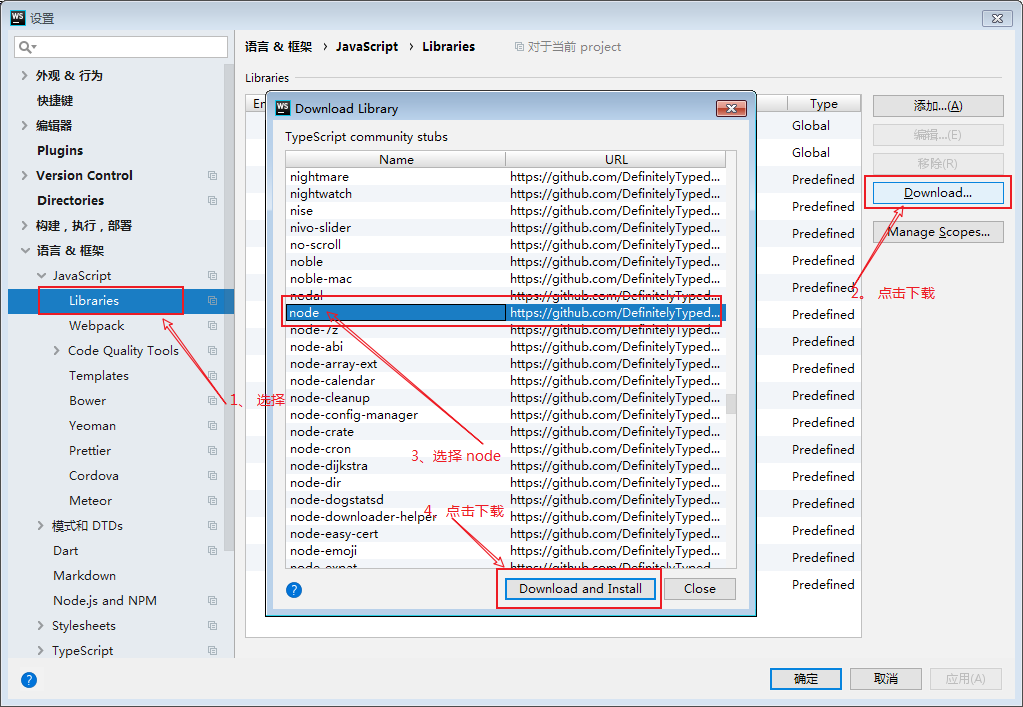Screen dimensions: 1023x707
Task: Select Templates in the settings tree
Action: [x=99, y=376]
